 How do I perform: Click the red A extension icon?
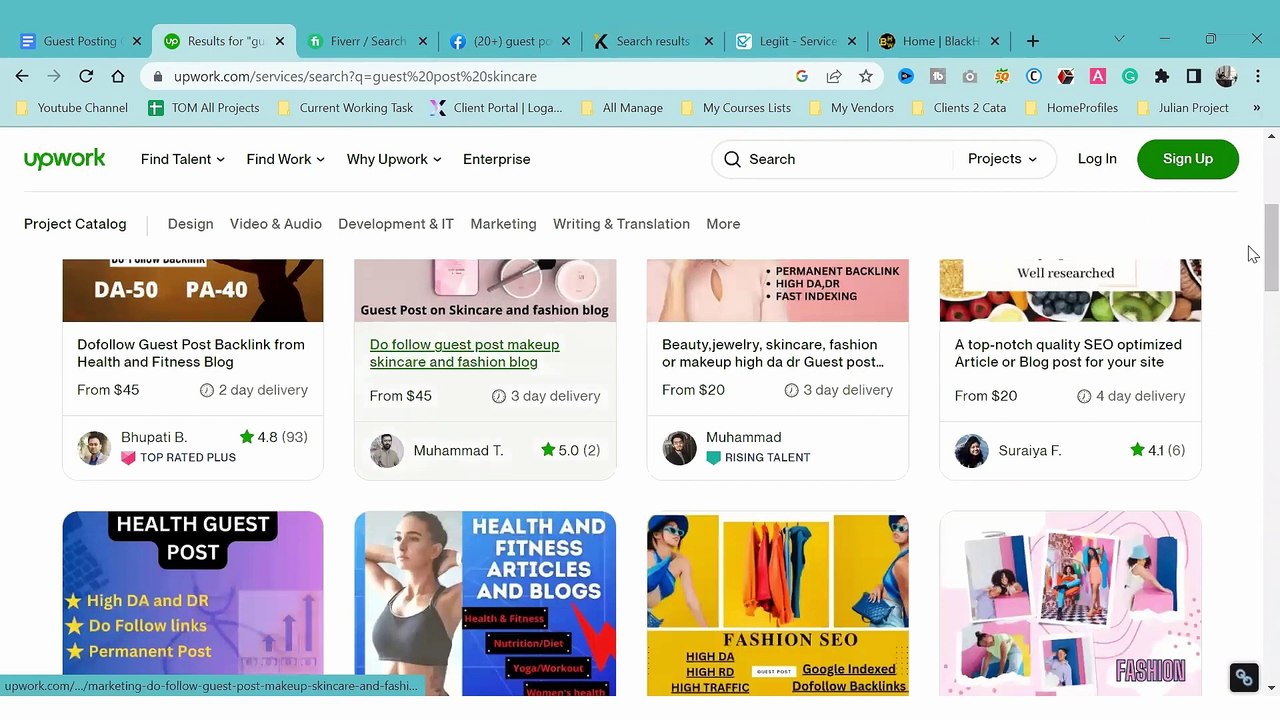point(1098,76)
